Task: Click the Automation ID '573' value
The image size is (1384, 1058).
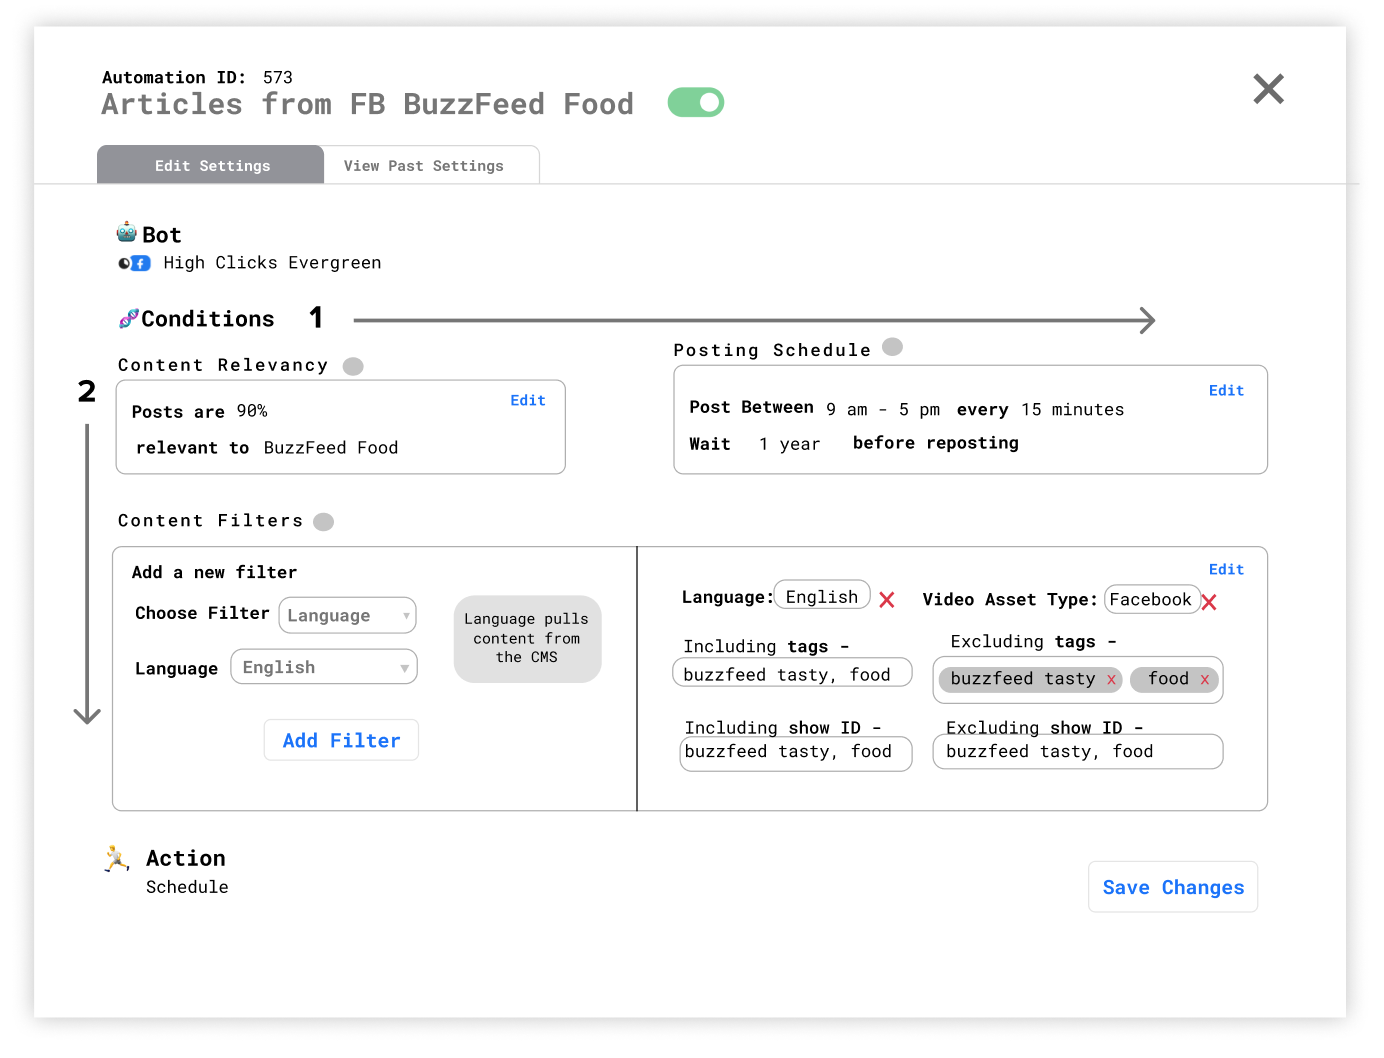Action: pos(278,77)
